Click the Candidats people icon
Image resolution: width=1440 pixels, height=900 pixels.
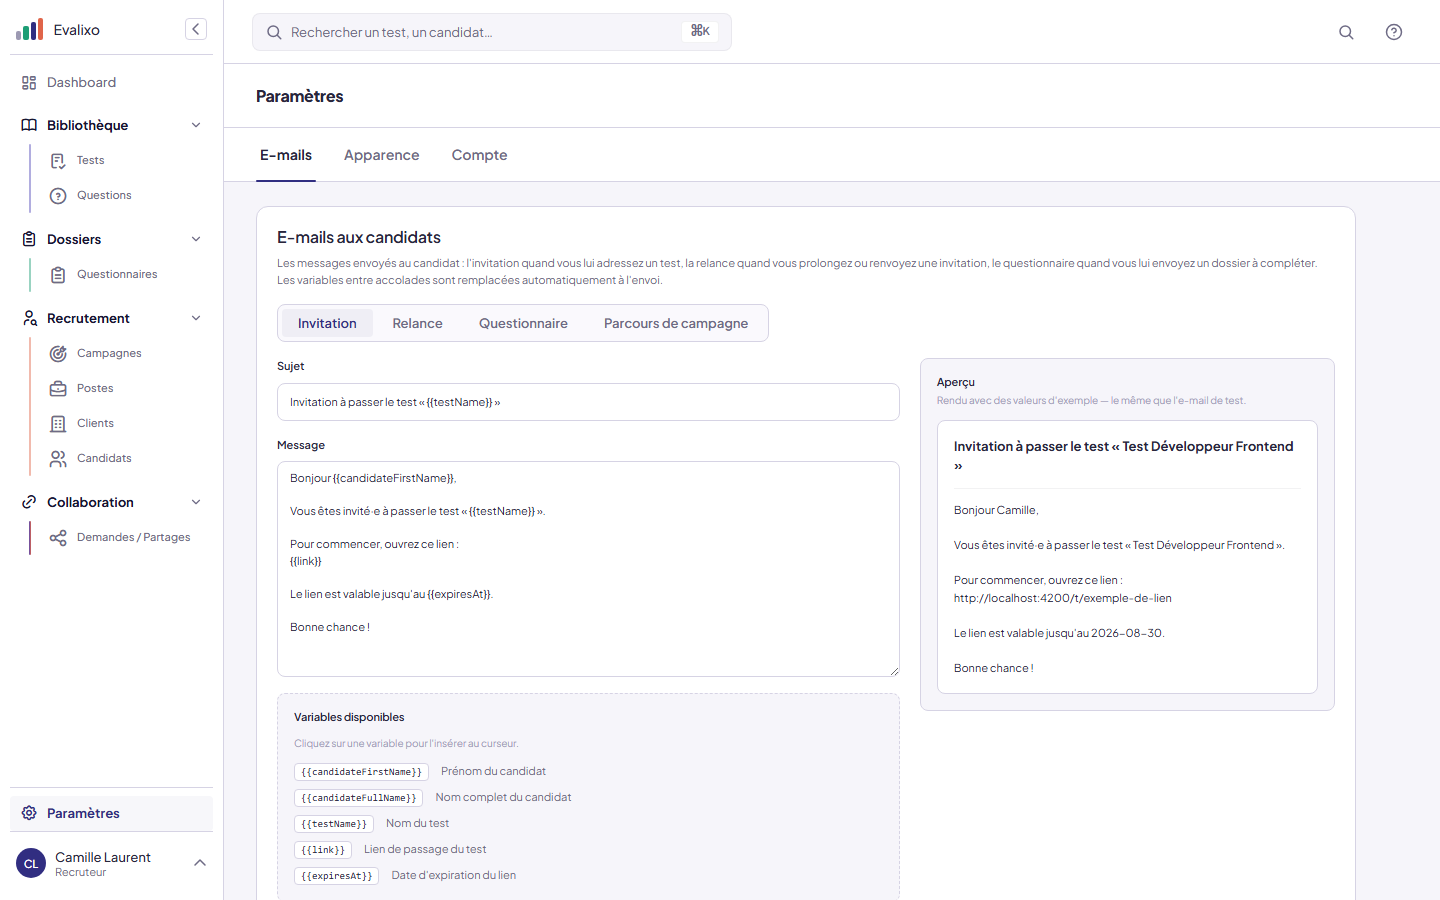[x=58, y=459]
